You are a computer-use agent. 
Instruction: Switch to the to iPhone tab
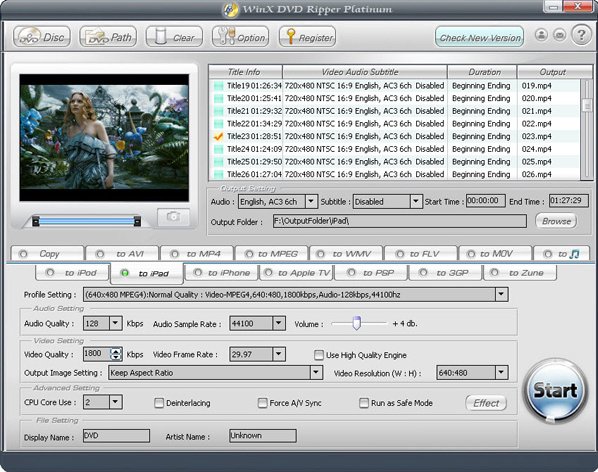221,273
